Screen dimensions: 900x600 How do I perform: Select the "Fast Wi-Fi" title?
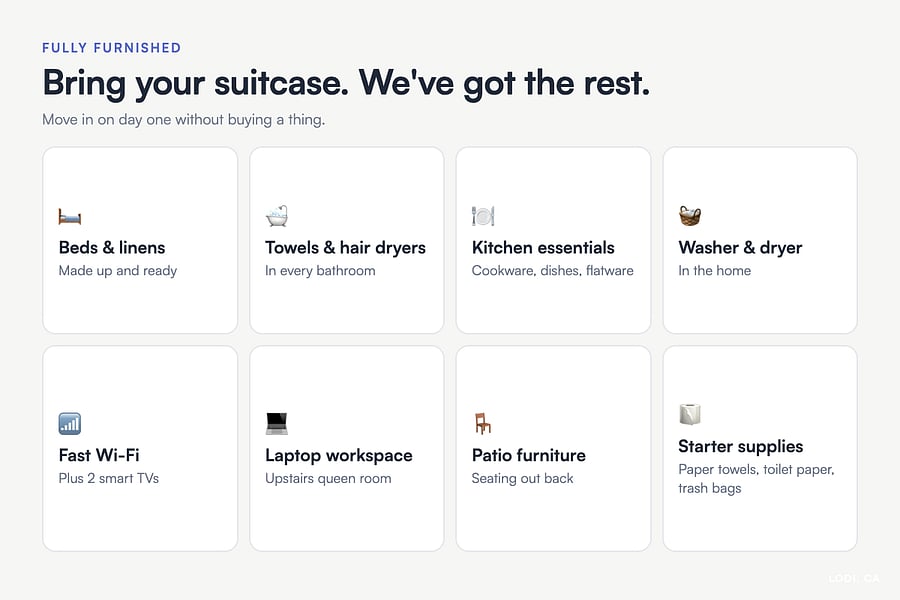pos(99,455)
